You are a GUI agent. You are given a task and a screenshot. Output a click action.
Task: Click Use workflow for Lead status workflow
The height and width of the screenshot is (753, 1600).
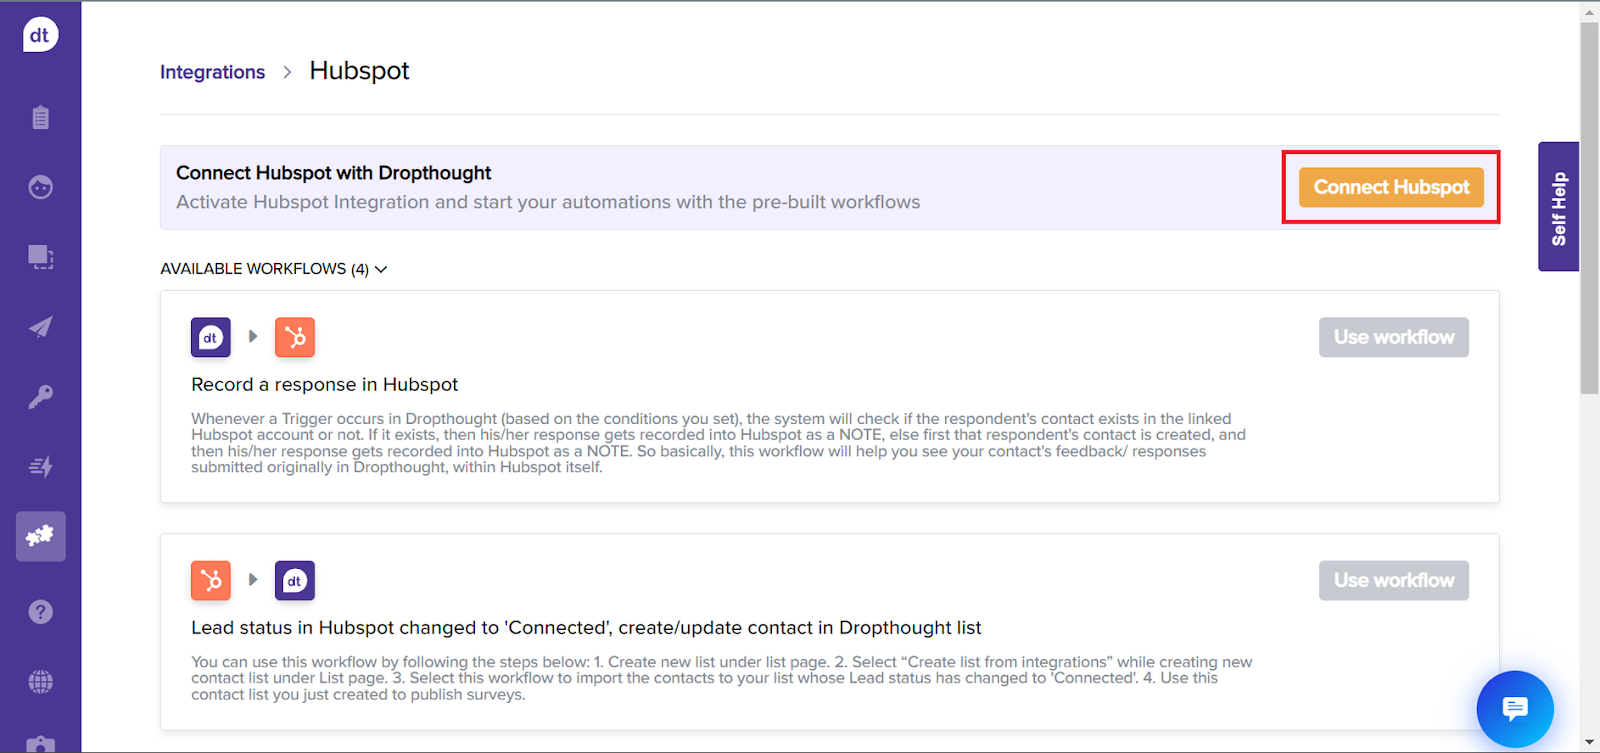tap(1393, 580)
